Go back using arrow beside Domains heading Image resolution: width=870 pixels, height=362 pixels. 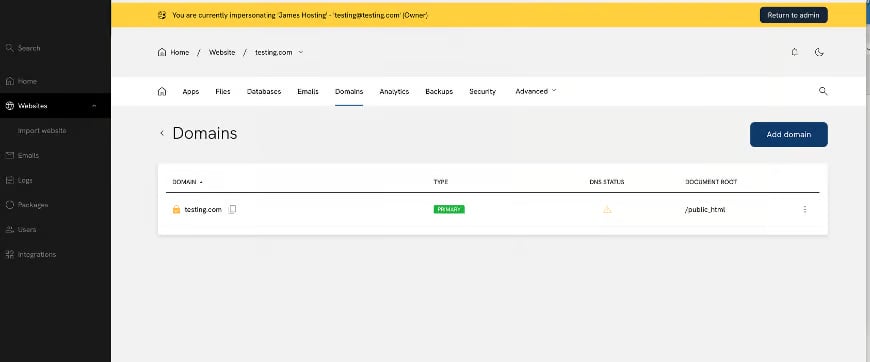coord(162,133)
